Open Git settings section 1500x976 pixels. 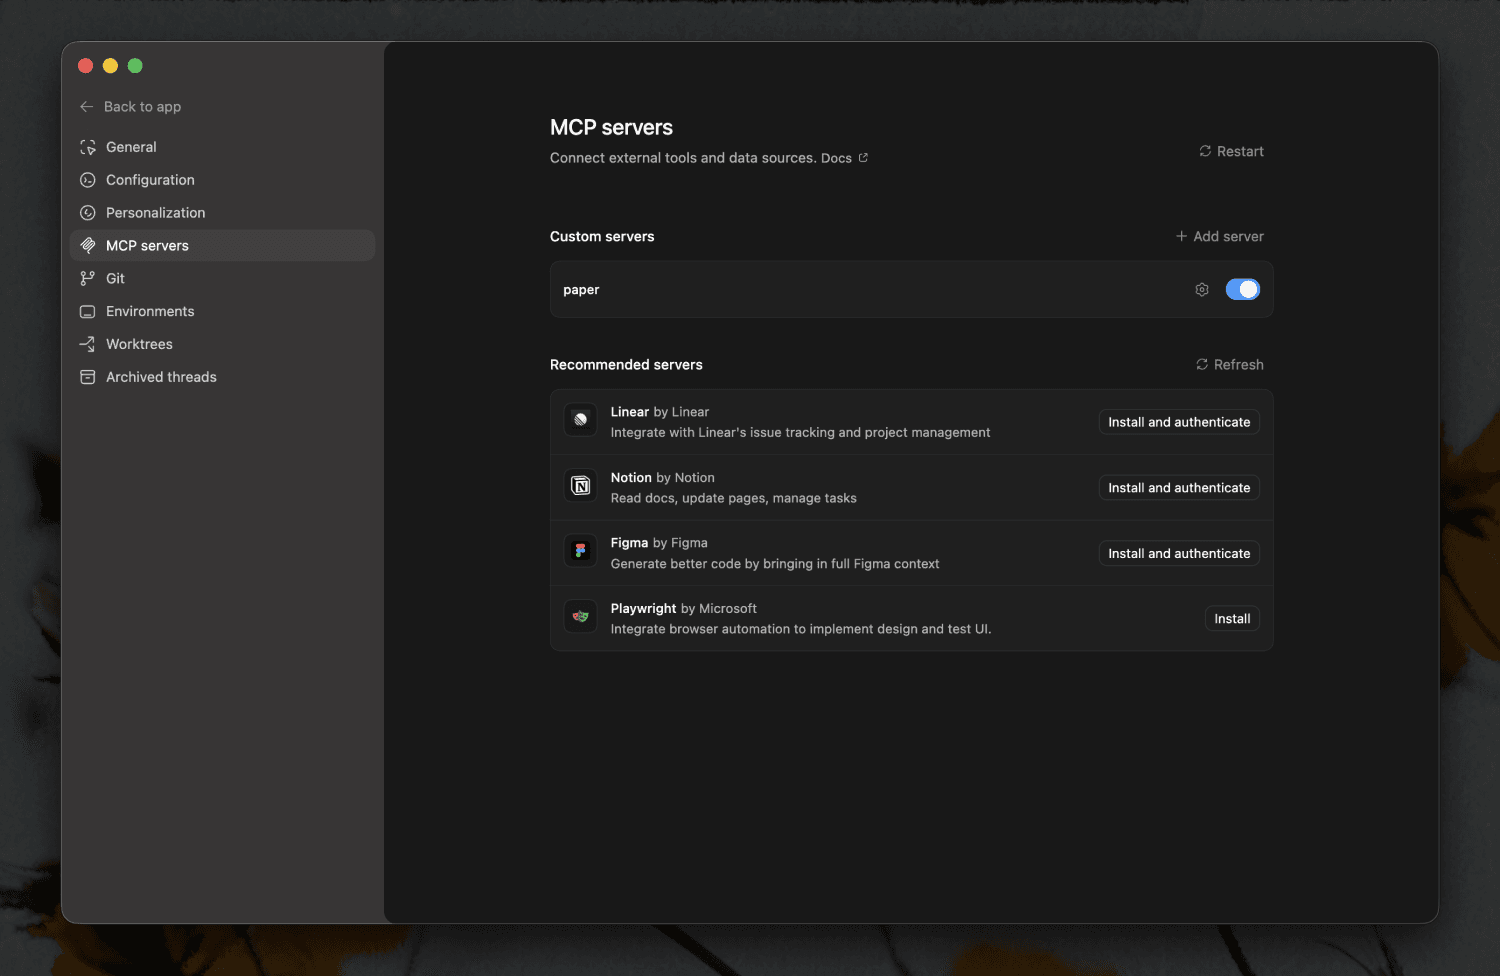tap(222, 279)
